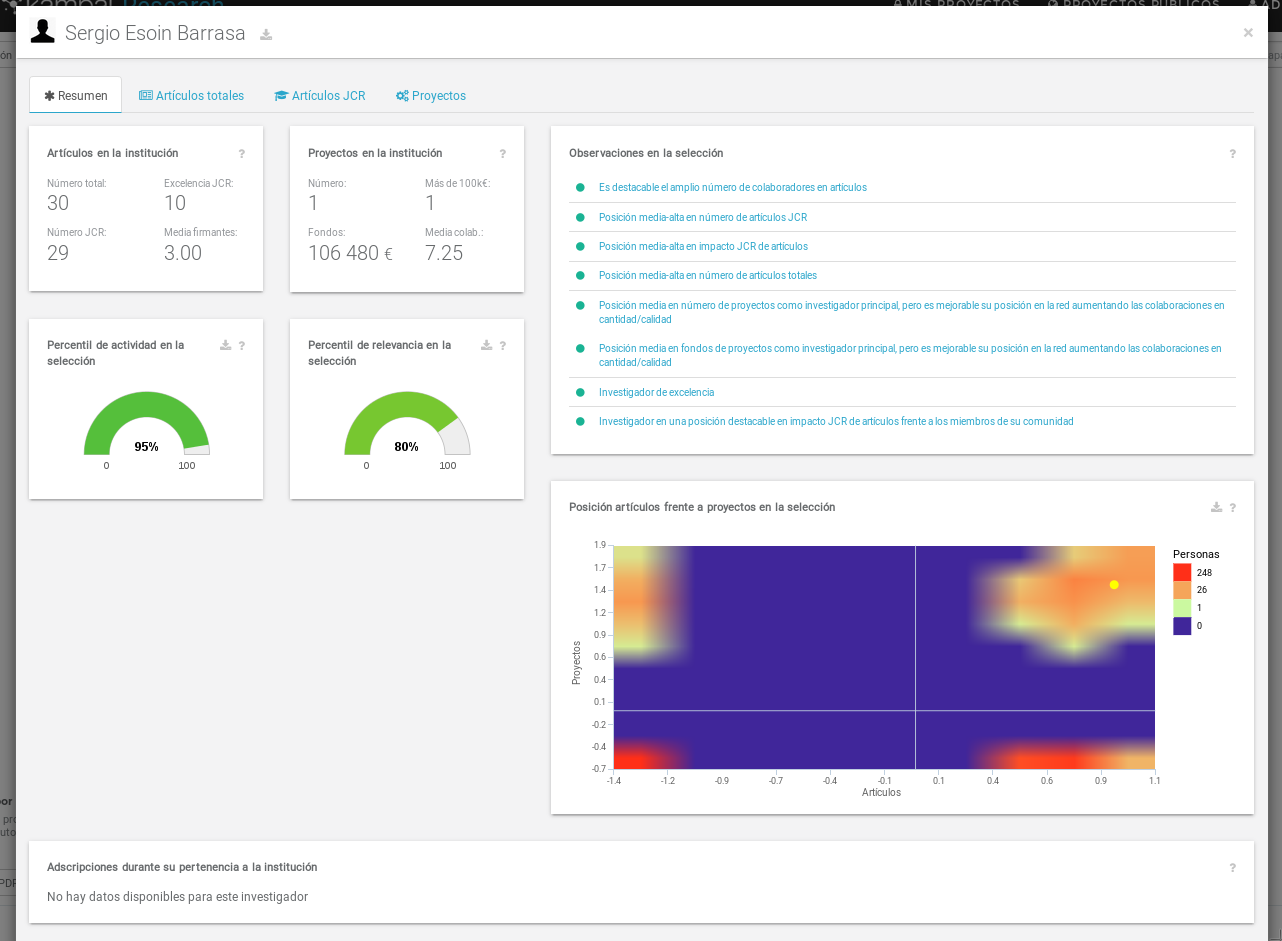
Task: Open the Artículos JCR tab
Action: click(320, 96)
